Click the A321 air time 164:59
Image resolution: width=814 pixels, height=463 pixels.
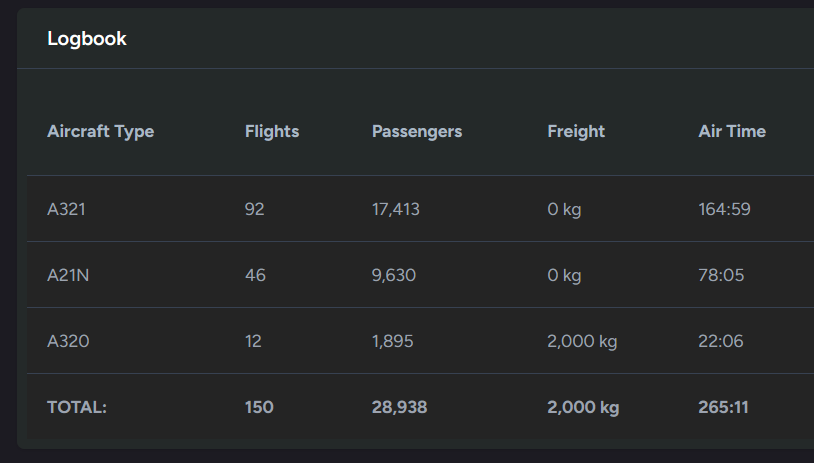724,209
